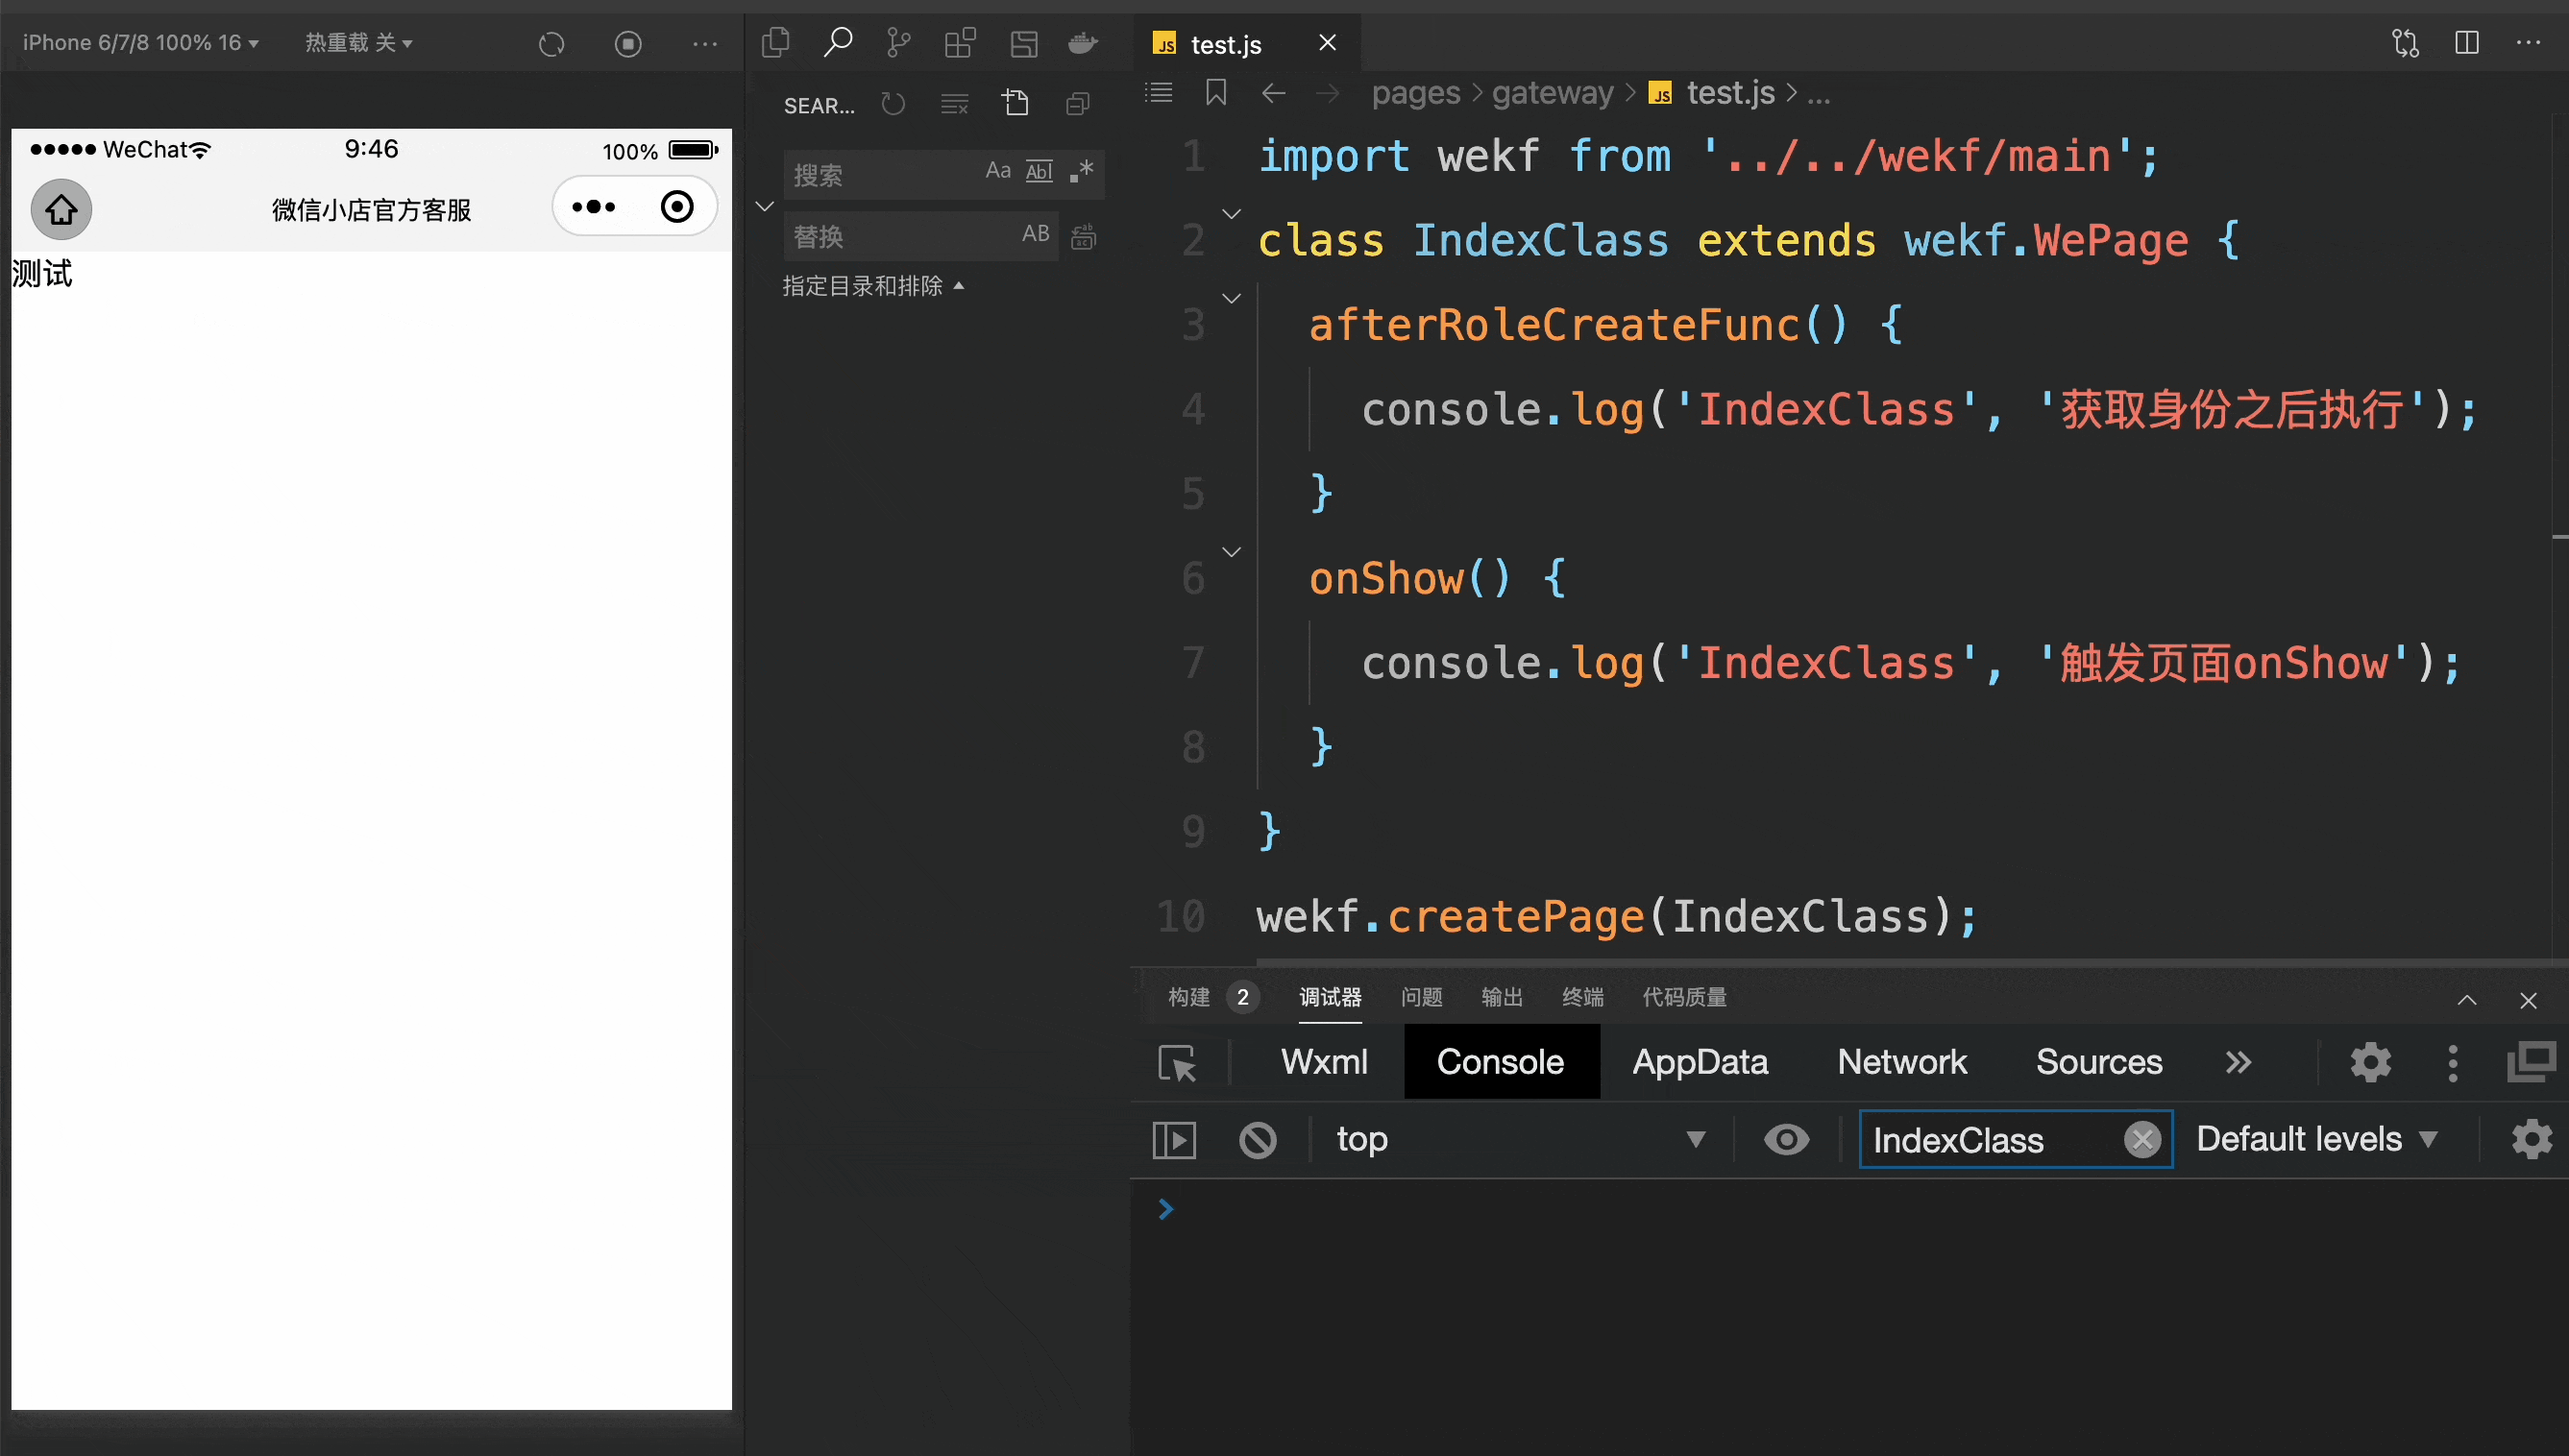Open the source control branch icon

[x=898, y=43]
